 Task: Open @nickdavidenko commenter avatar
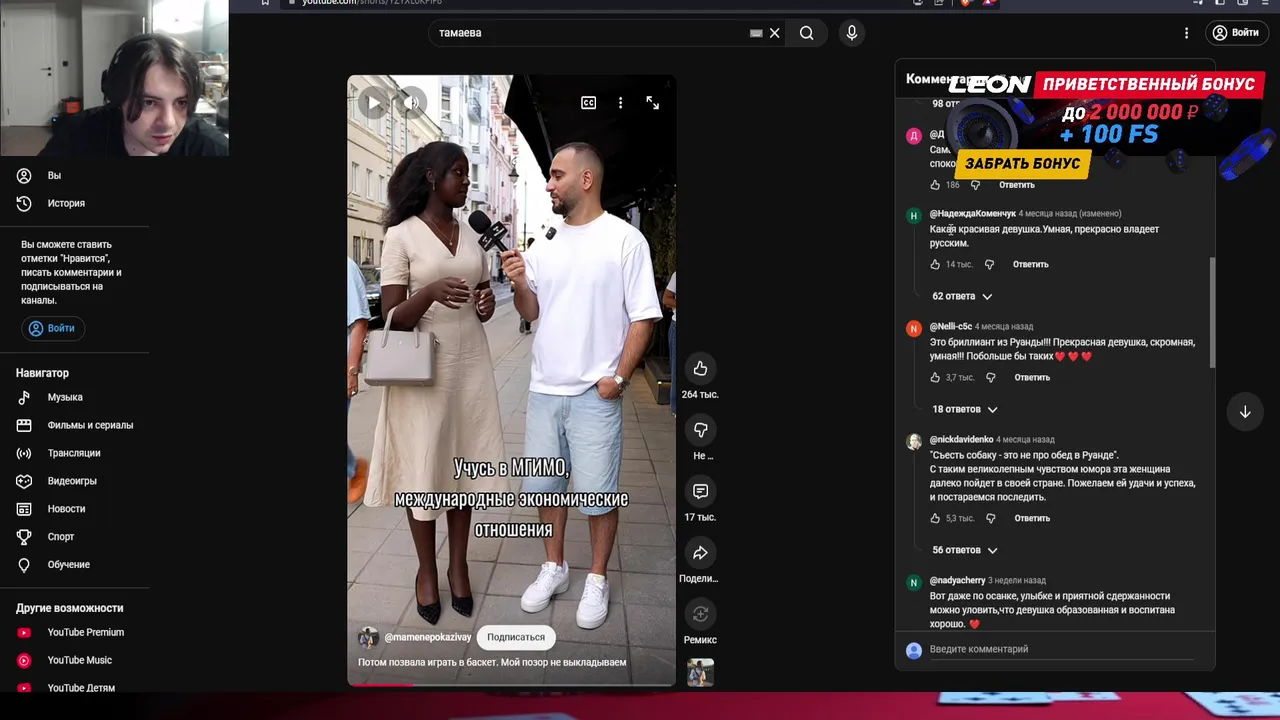[x=913, y=442]
